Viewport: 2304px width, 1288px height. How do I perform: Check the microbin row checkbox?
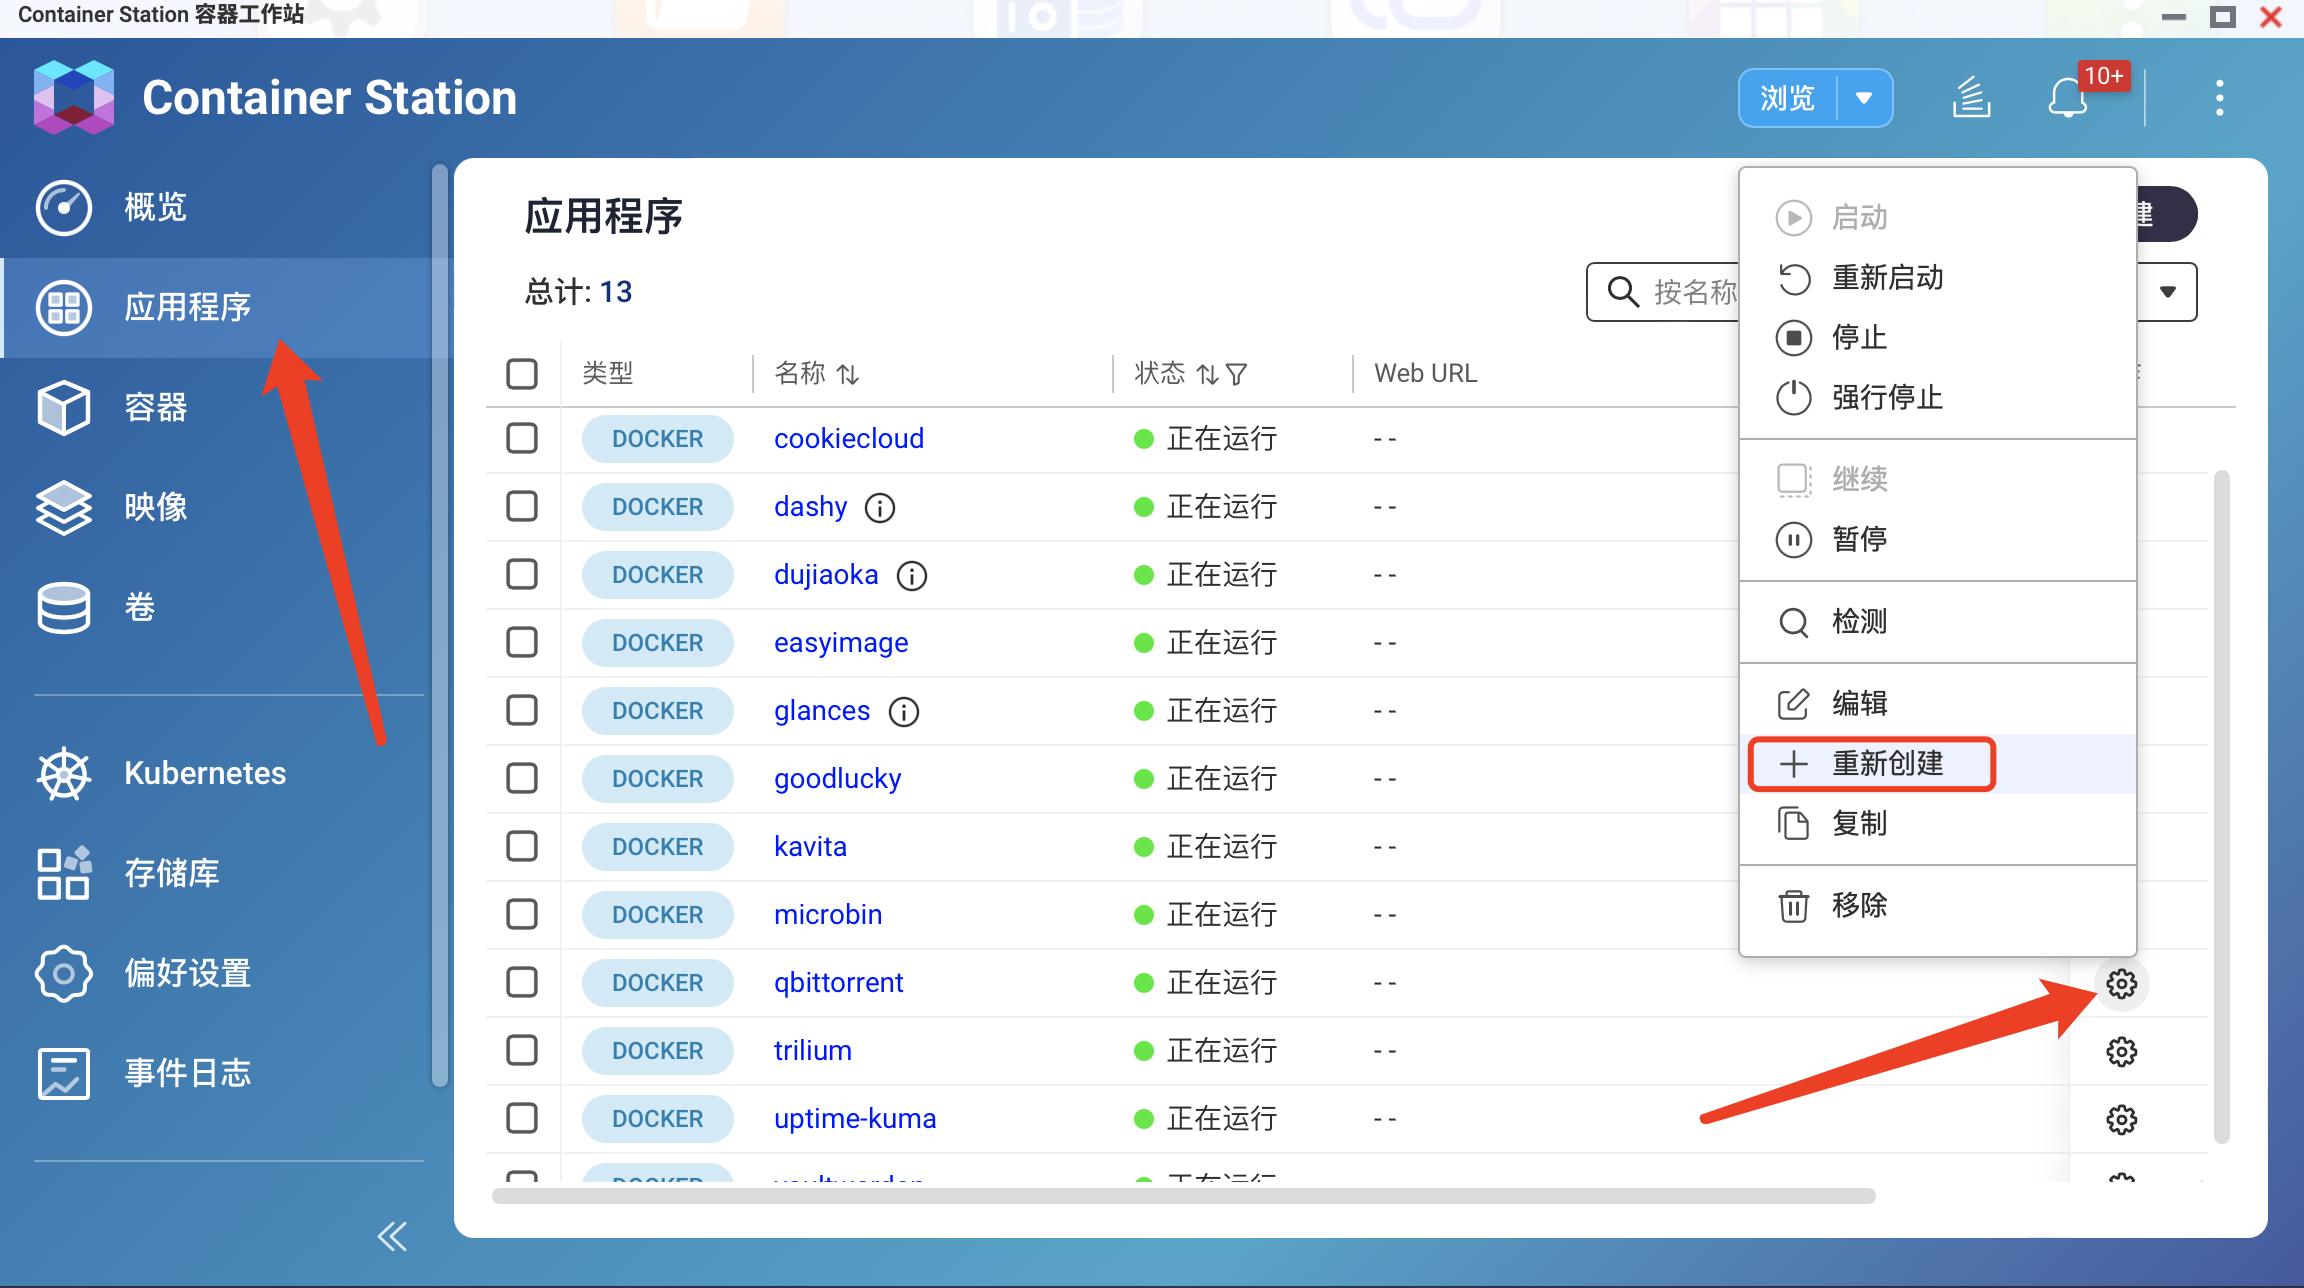tap(522, 914)
